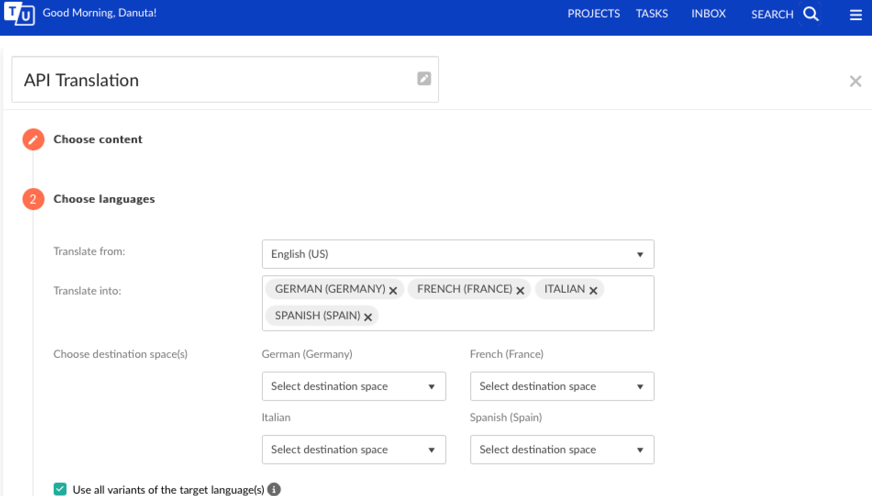Expand German destination space dropdown
This screenshot has width=872, height=496.
[353, 386]
